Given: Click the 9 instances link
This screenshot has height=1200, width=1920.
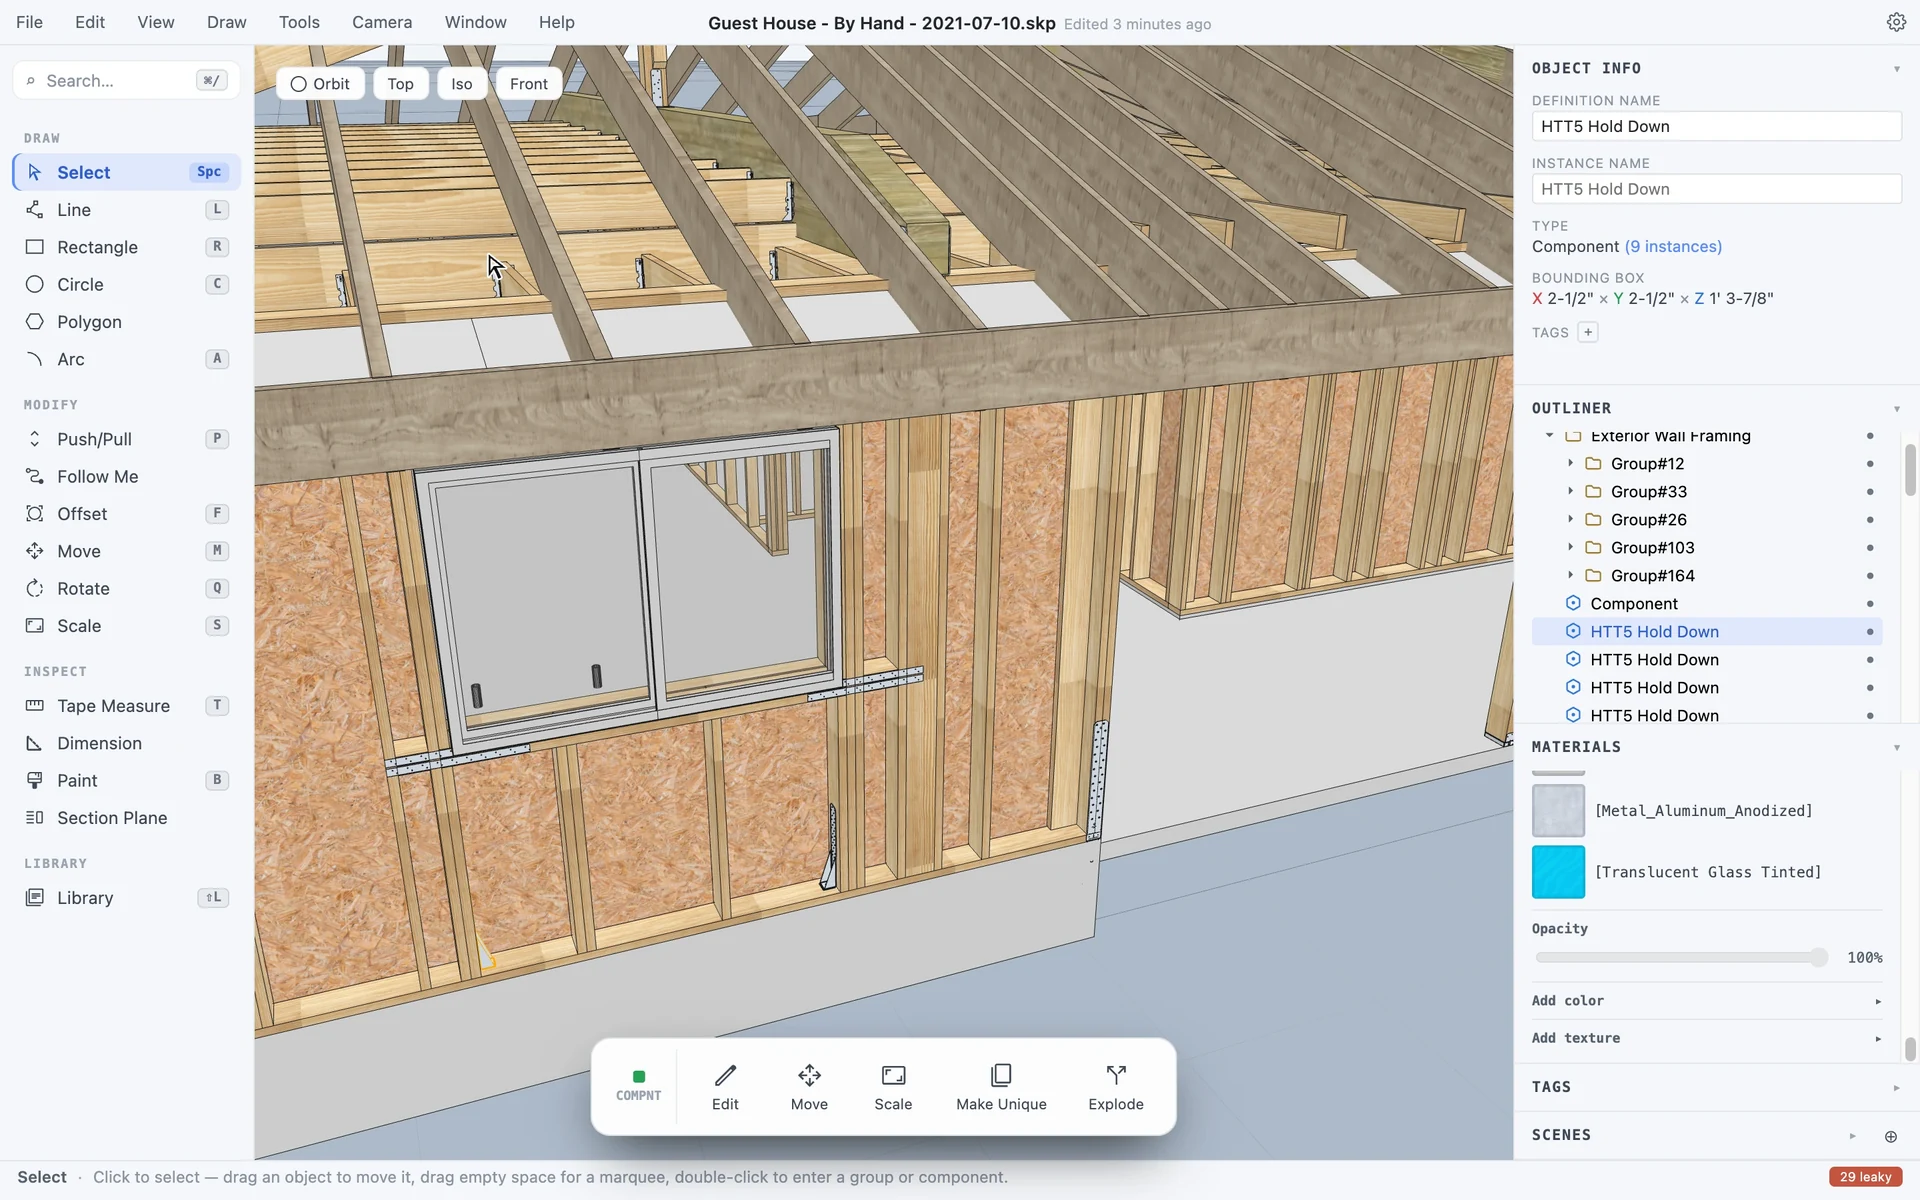Looking at the screenshot, I should [1673, 247].
